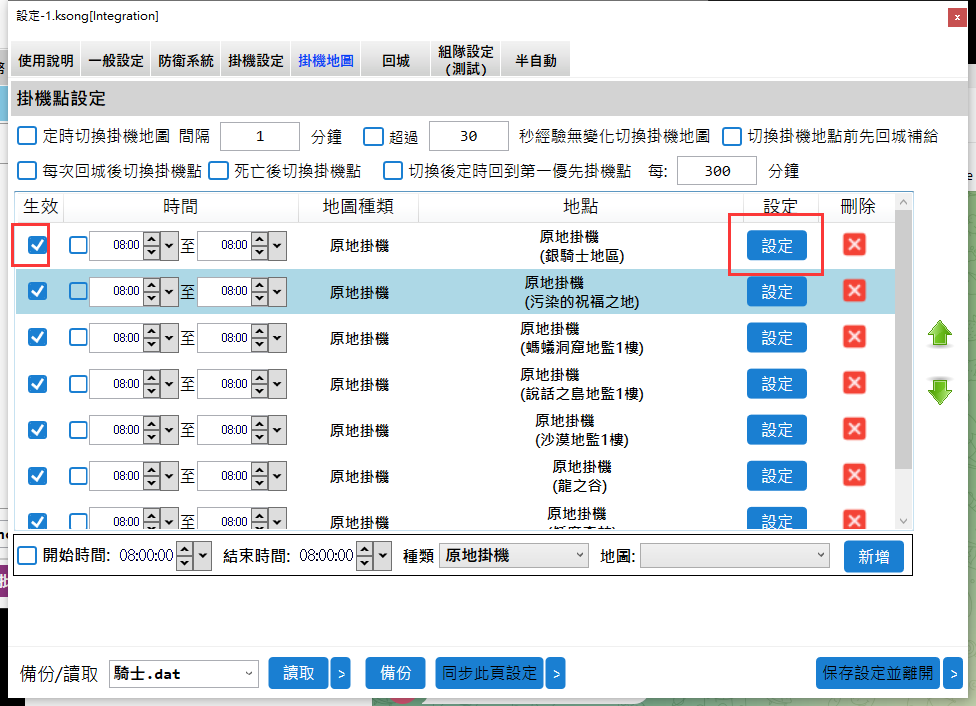Screen dimensions: 976x706
Task: Click the green move-down arrow icon
Action: coord(940,391)
